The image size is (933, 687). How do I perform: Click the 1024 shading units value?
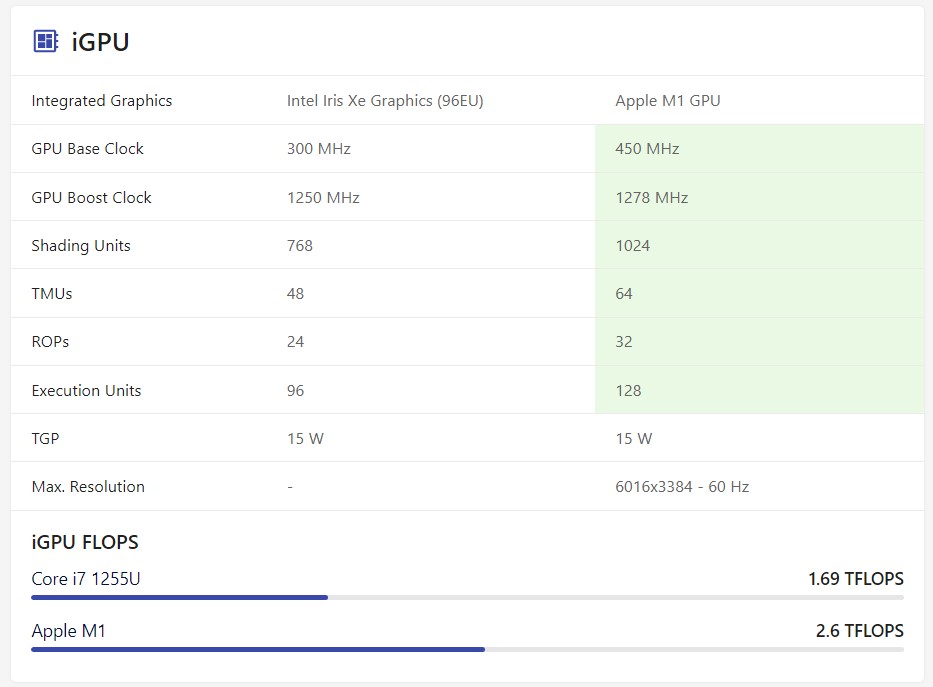(633, 246)
